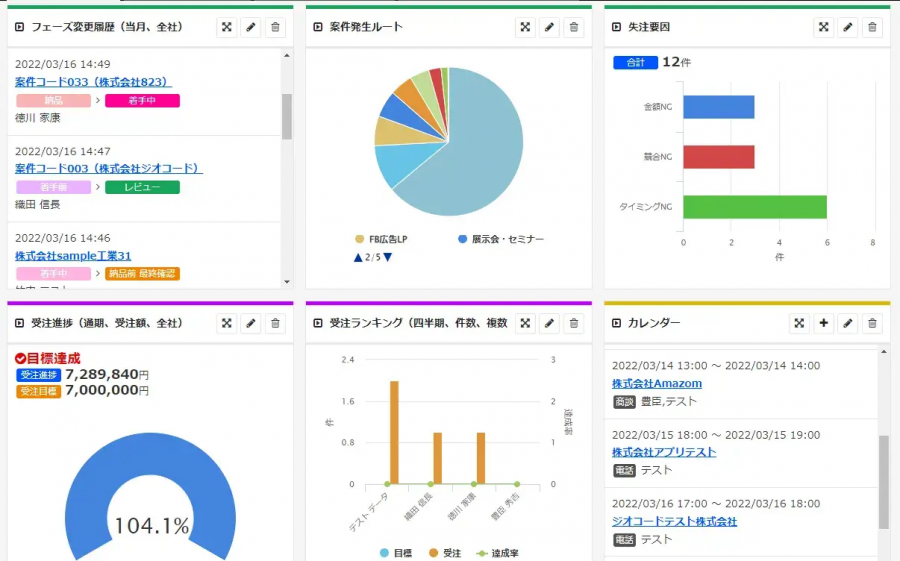Collapse the フェーズ変更履歴 widget header toggle
This screenshot has width=900, height=561.
(x=20, y=27)
